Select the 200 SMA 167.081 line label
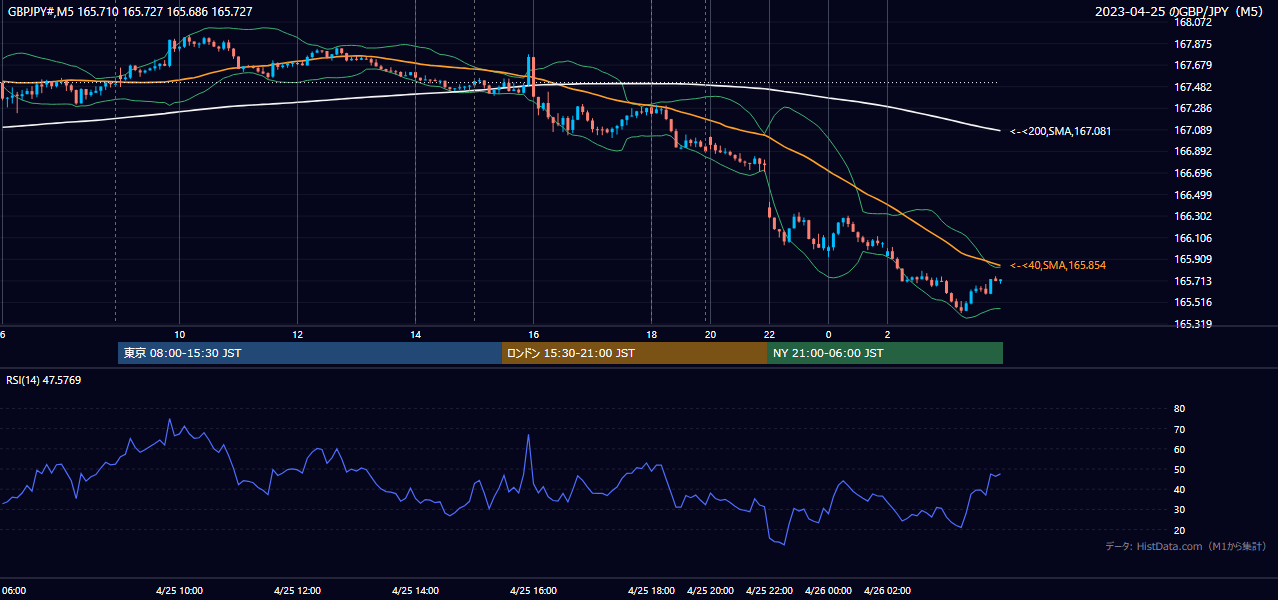This screenshot has width=1278, height=600. [x=1061, y=131]
